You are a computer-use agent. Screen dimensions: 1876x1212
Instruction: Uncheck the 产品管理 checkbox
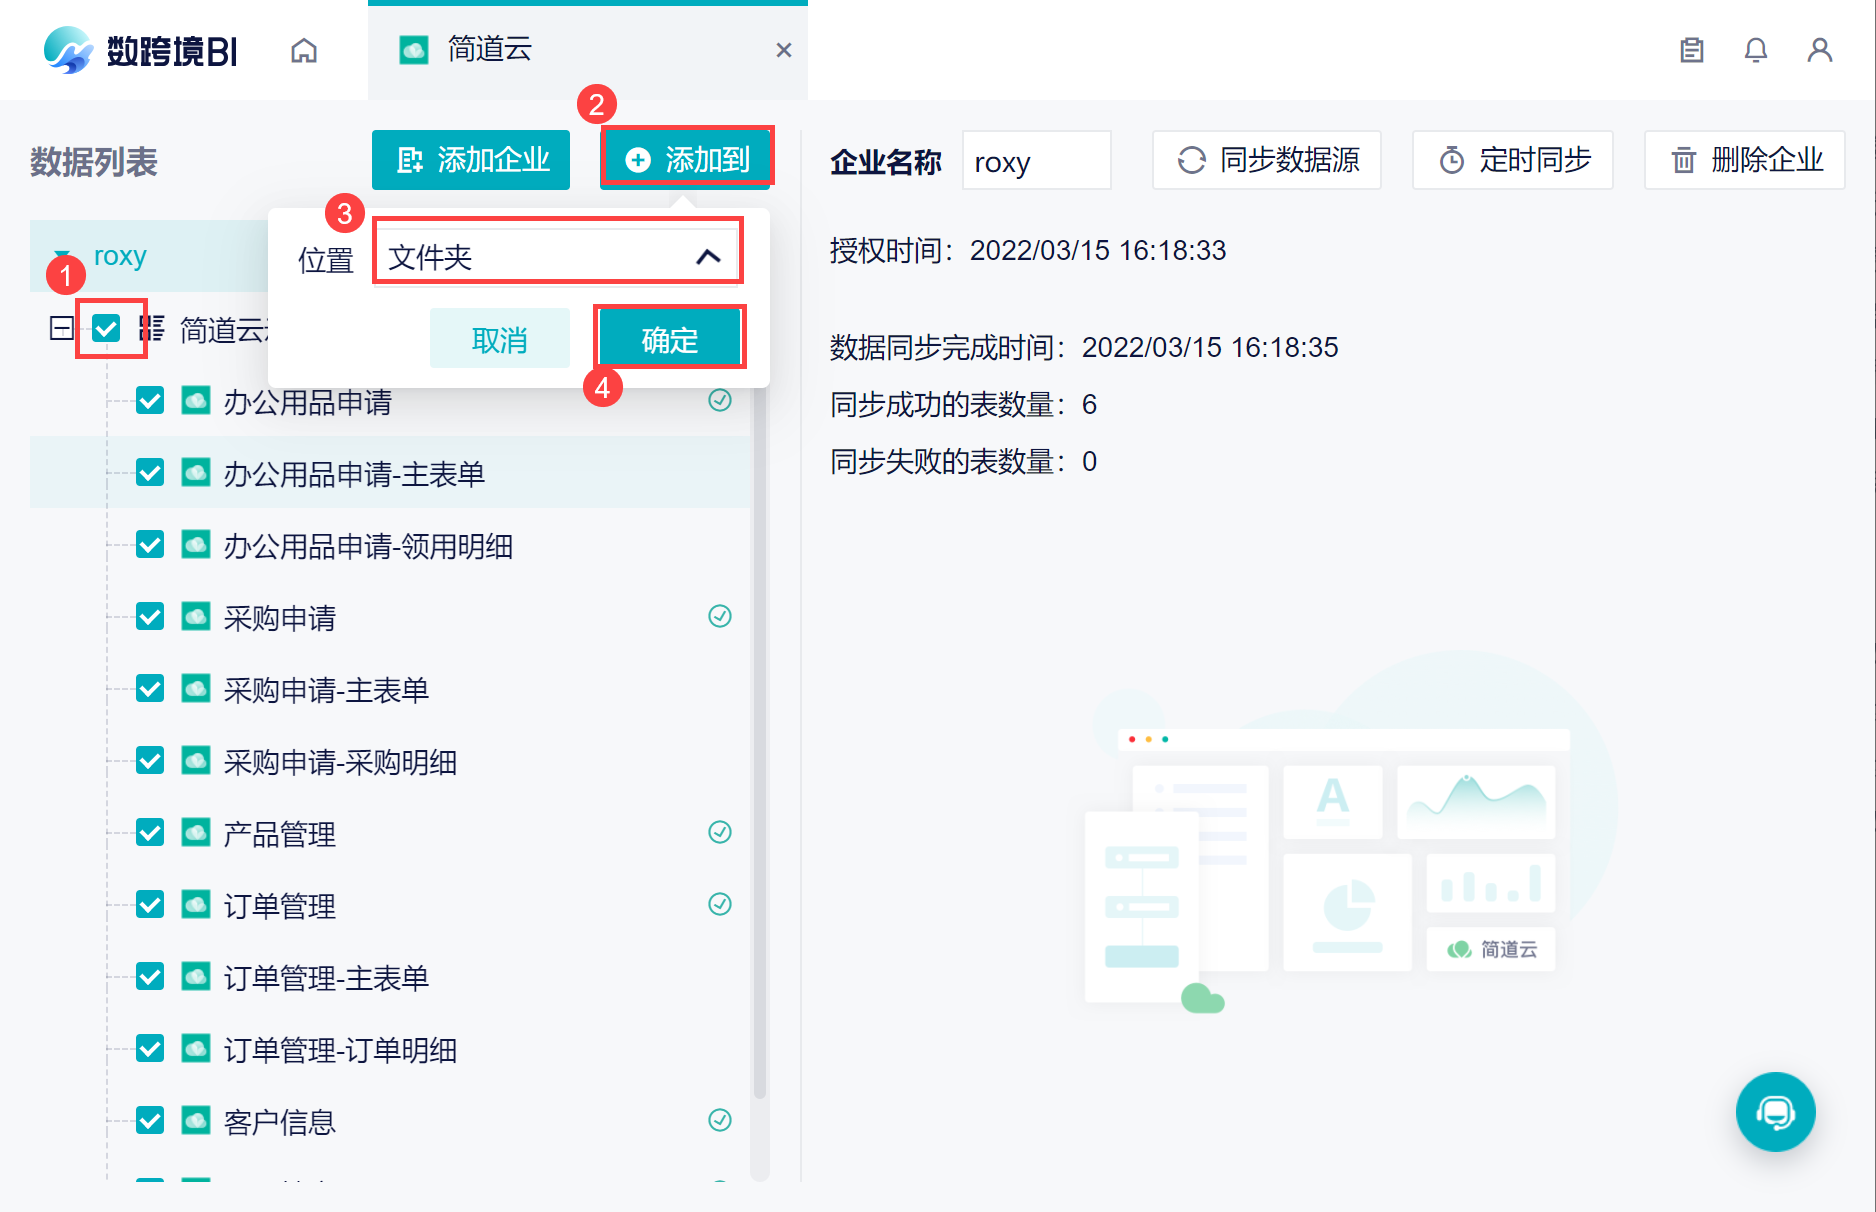point(150,834)
